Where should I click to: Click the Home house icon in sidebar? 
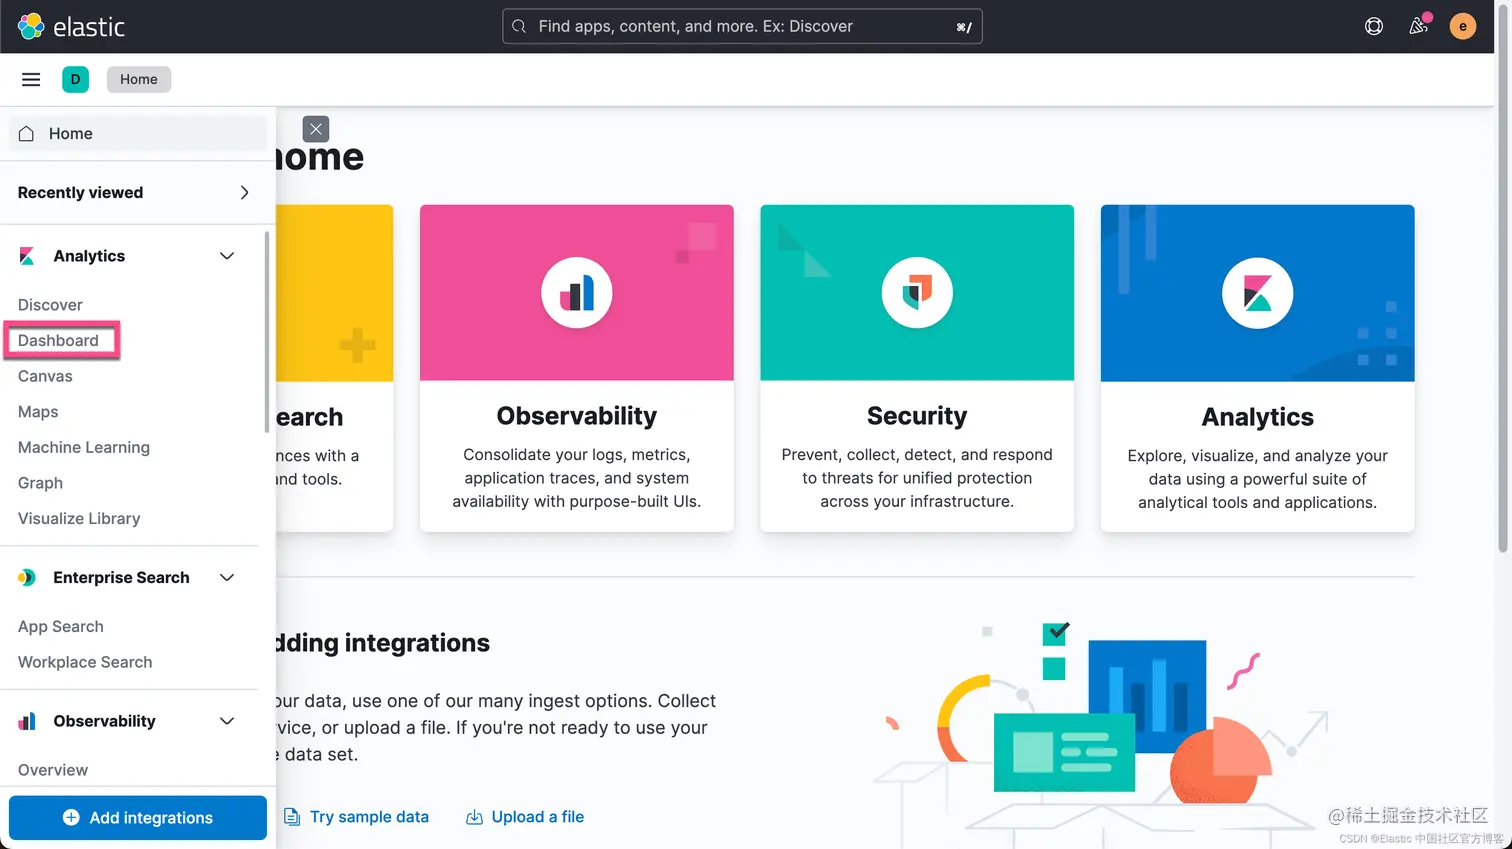click(27, 133)
